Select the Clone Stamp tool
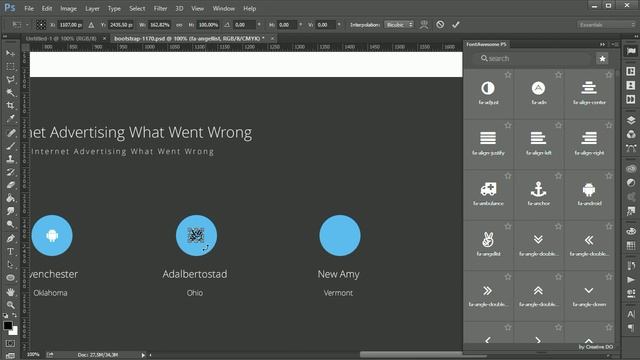 click(10, 159)
